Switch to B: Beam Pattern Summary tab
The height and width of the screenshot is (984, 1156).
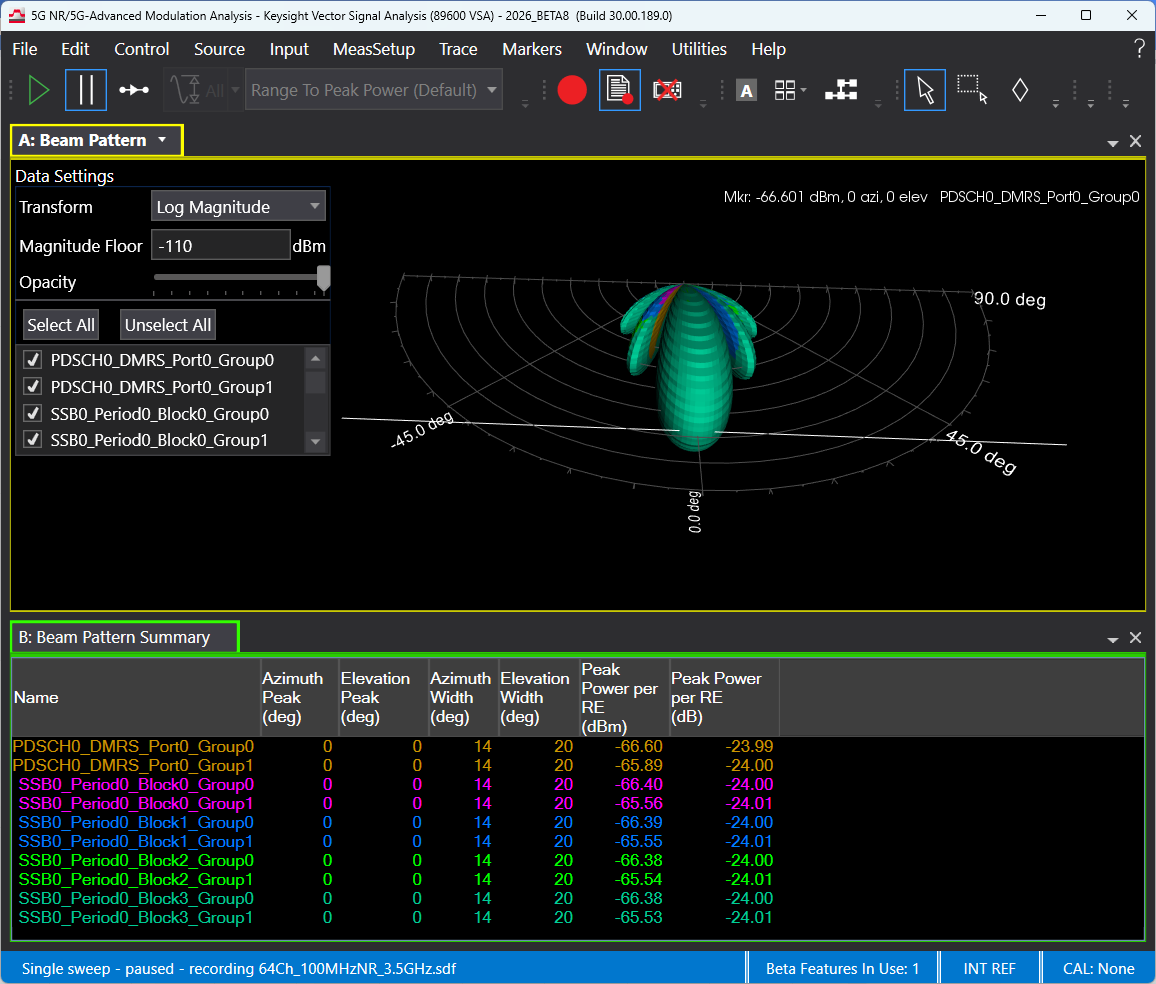coord(123,637)
